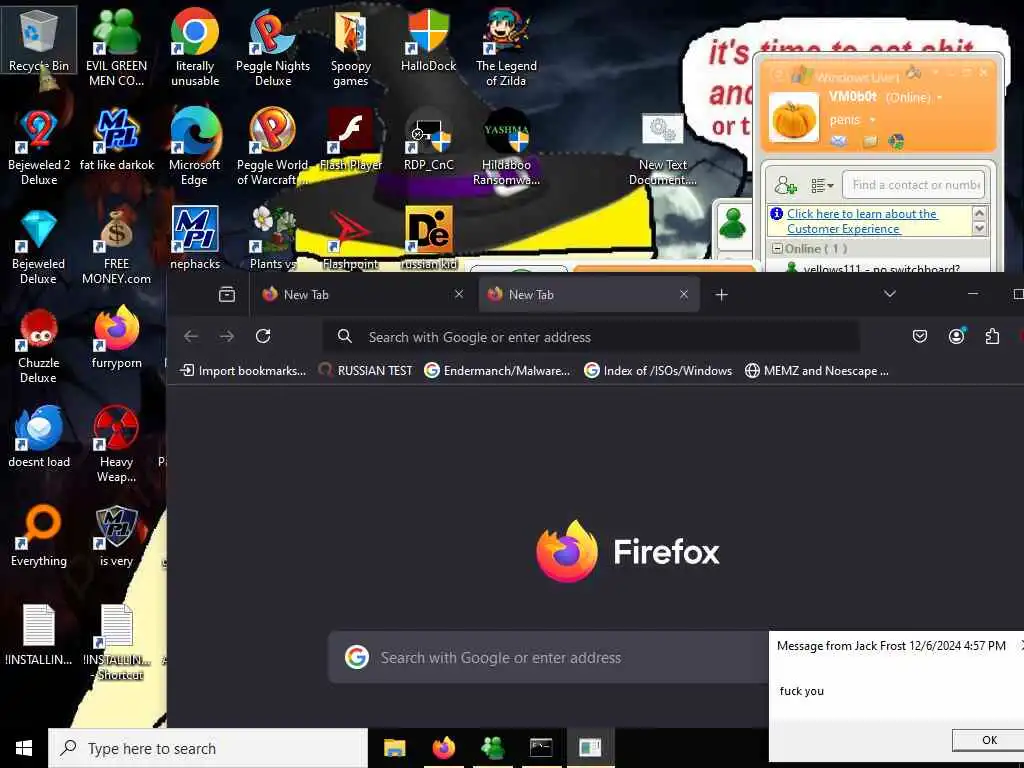Open Microsoft Edge desktop shortcut
This screenshot has height=768, width=1024.
(195, 147)
